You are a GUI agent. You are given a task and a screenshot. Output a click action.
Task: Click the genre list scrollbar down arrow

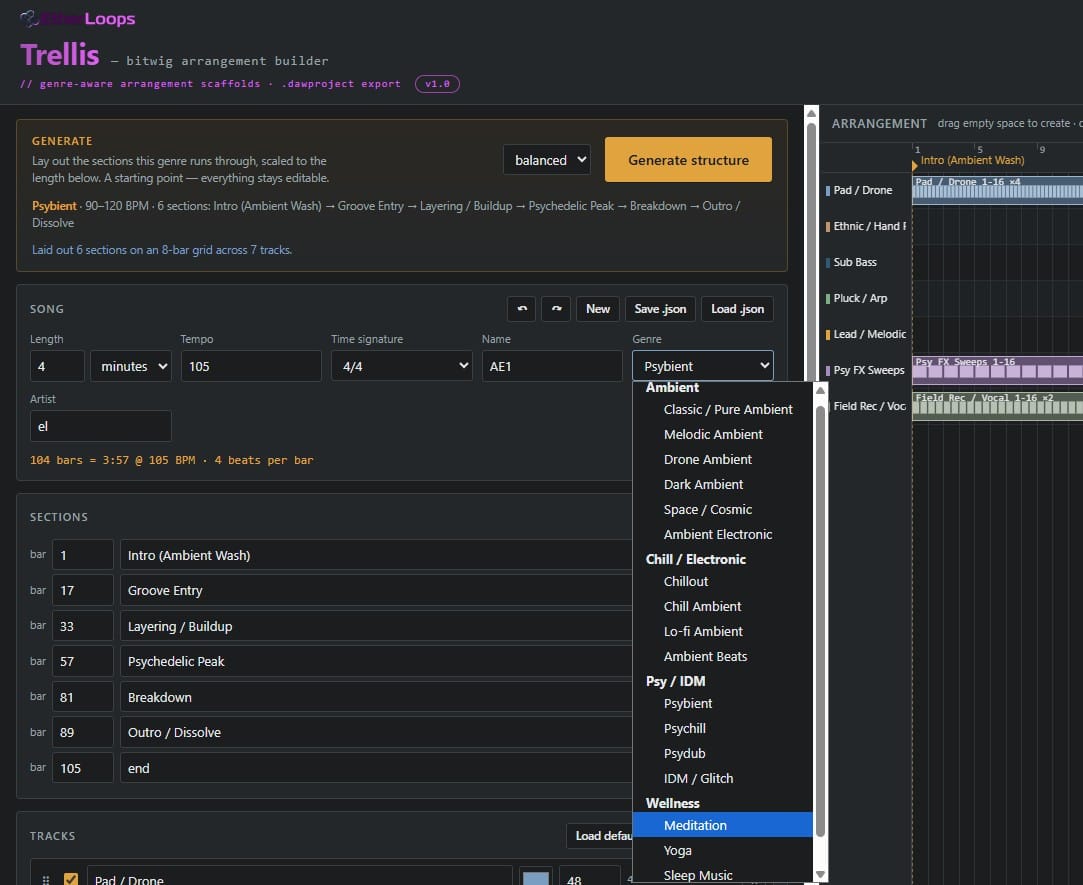[x=820, y=875]
